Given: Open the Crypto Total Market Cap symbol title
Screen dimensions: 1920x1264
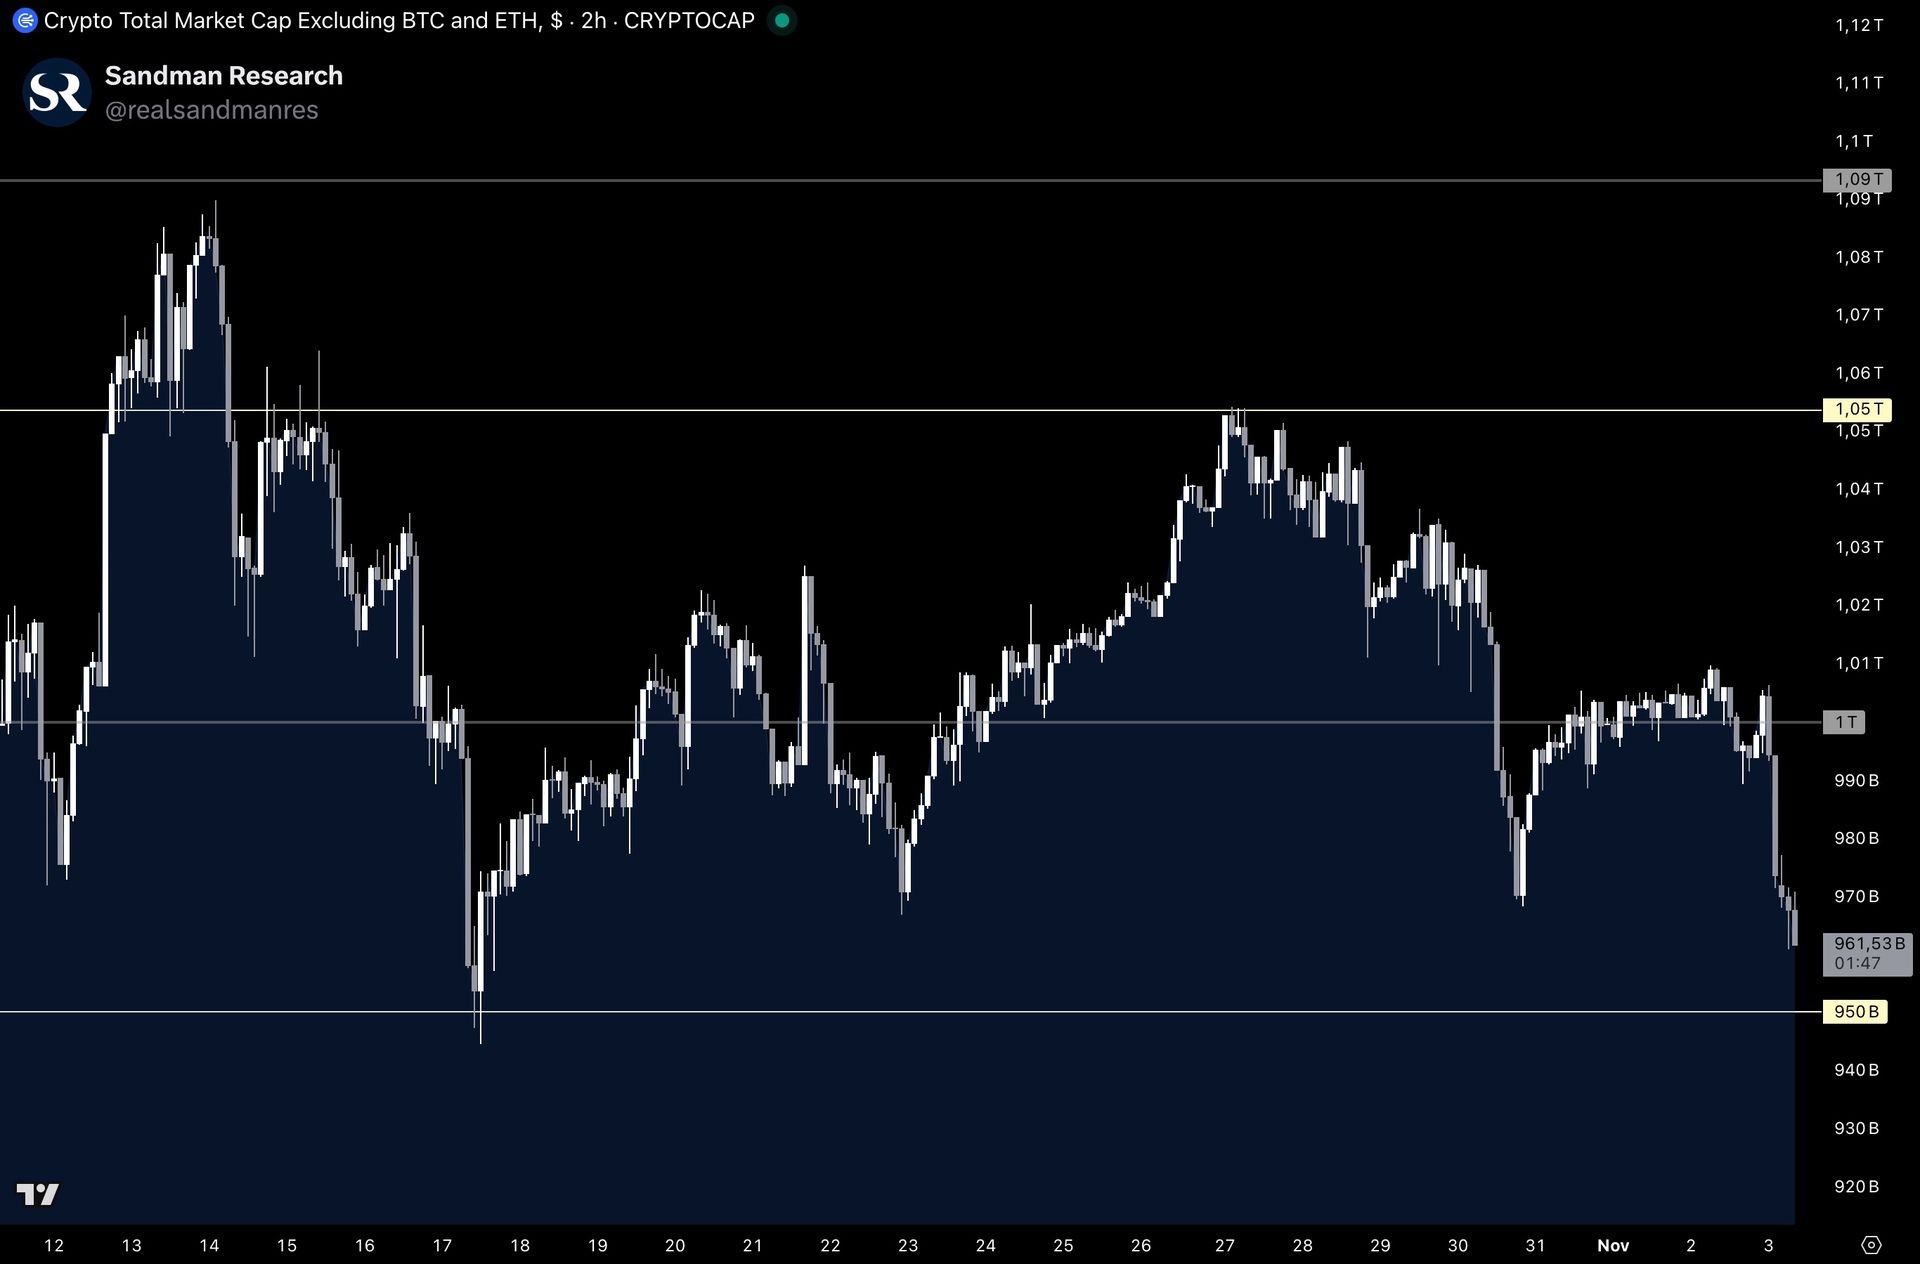Looking at the screenshot, I should tap(290, 20).
